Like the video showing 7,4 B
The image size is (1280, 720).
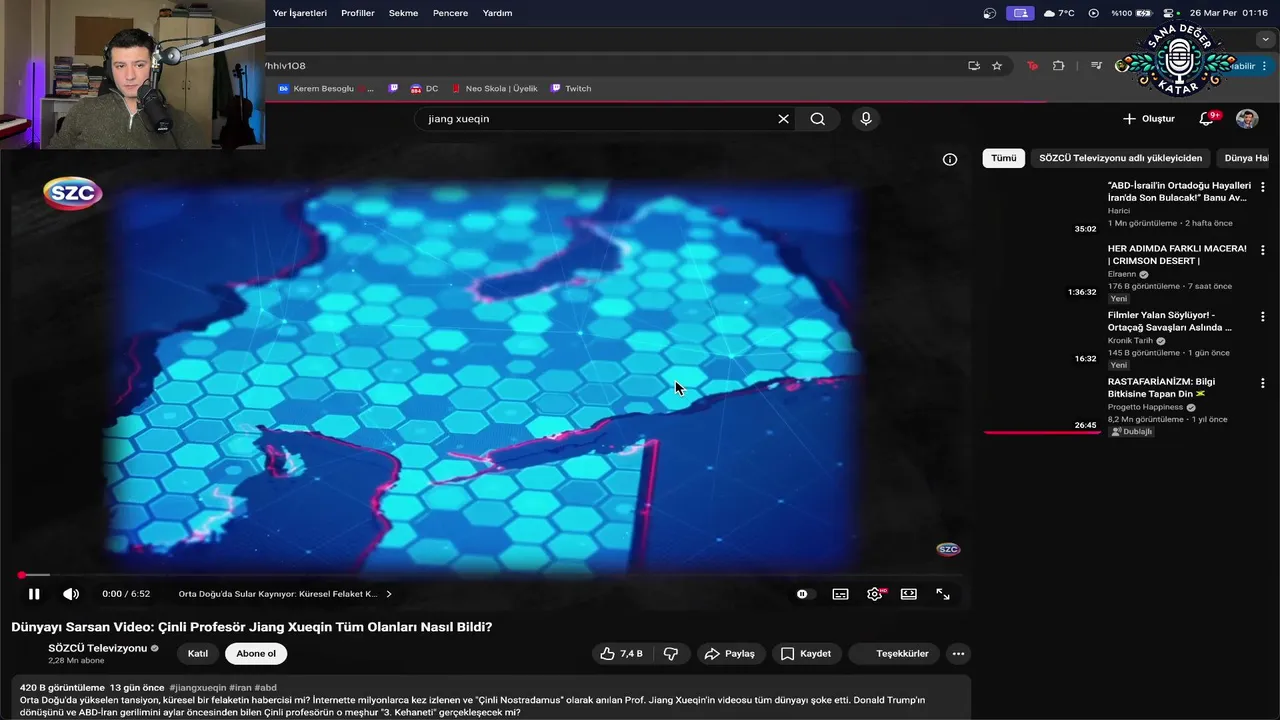621,654
